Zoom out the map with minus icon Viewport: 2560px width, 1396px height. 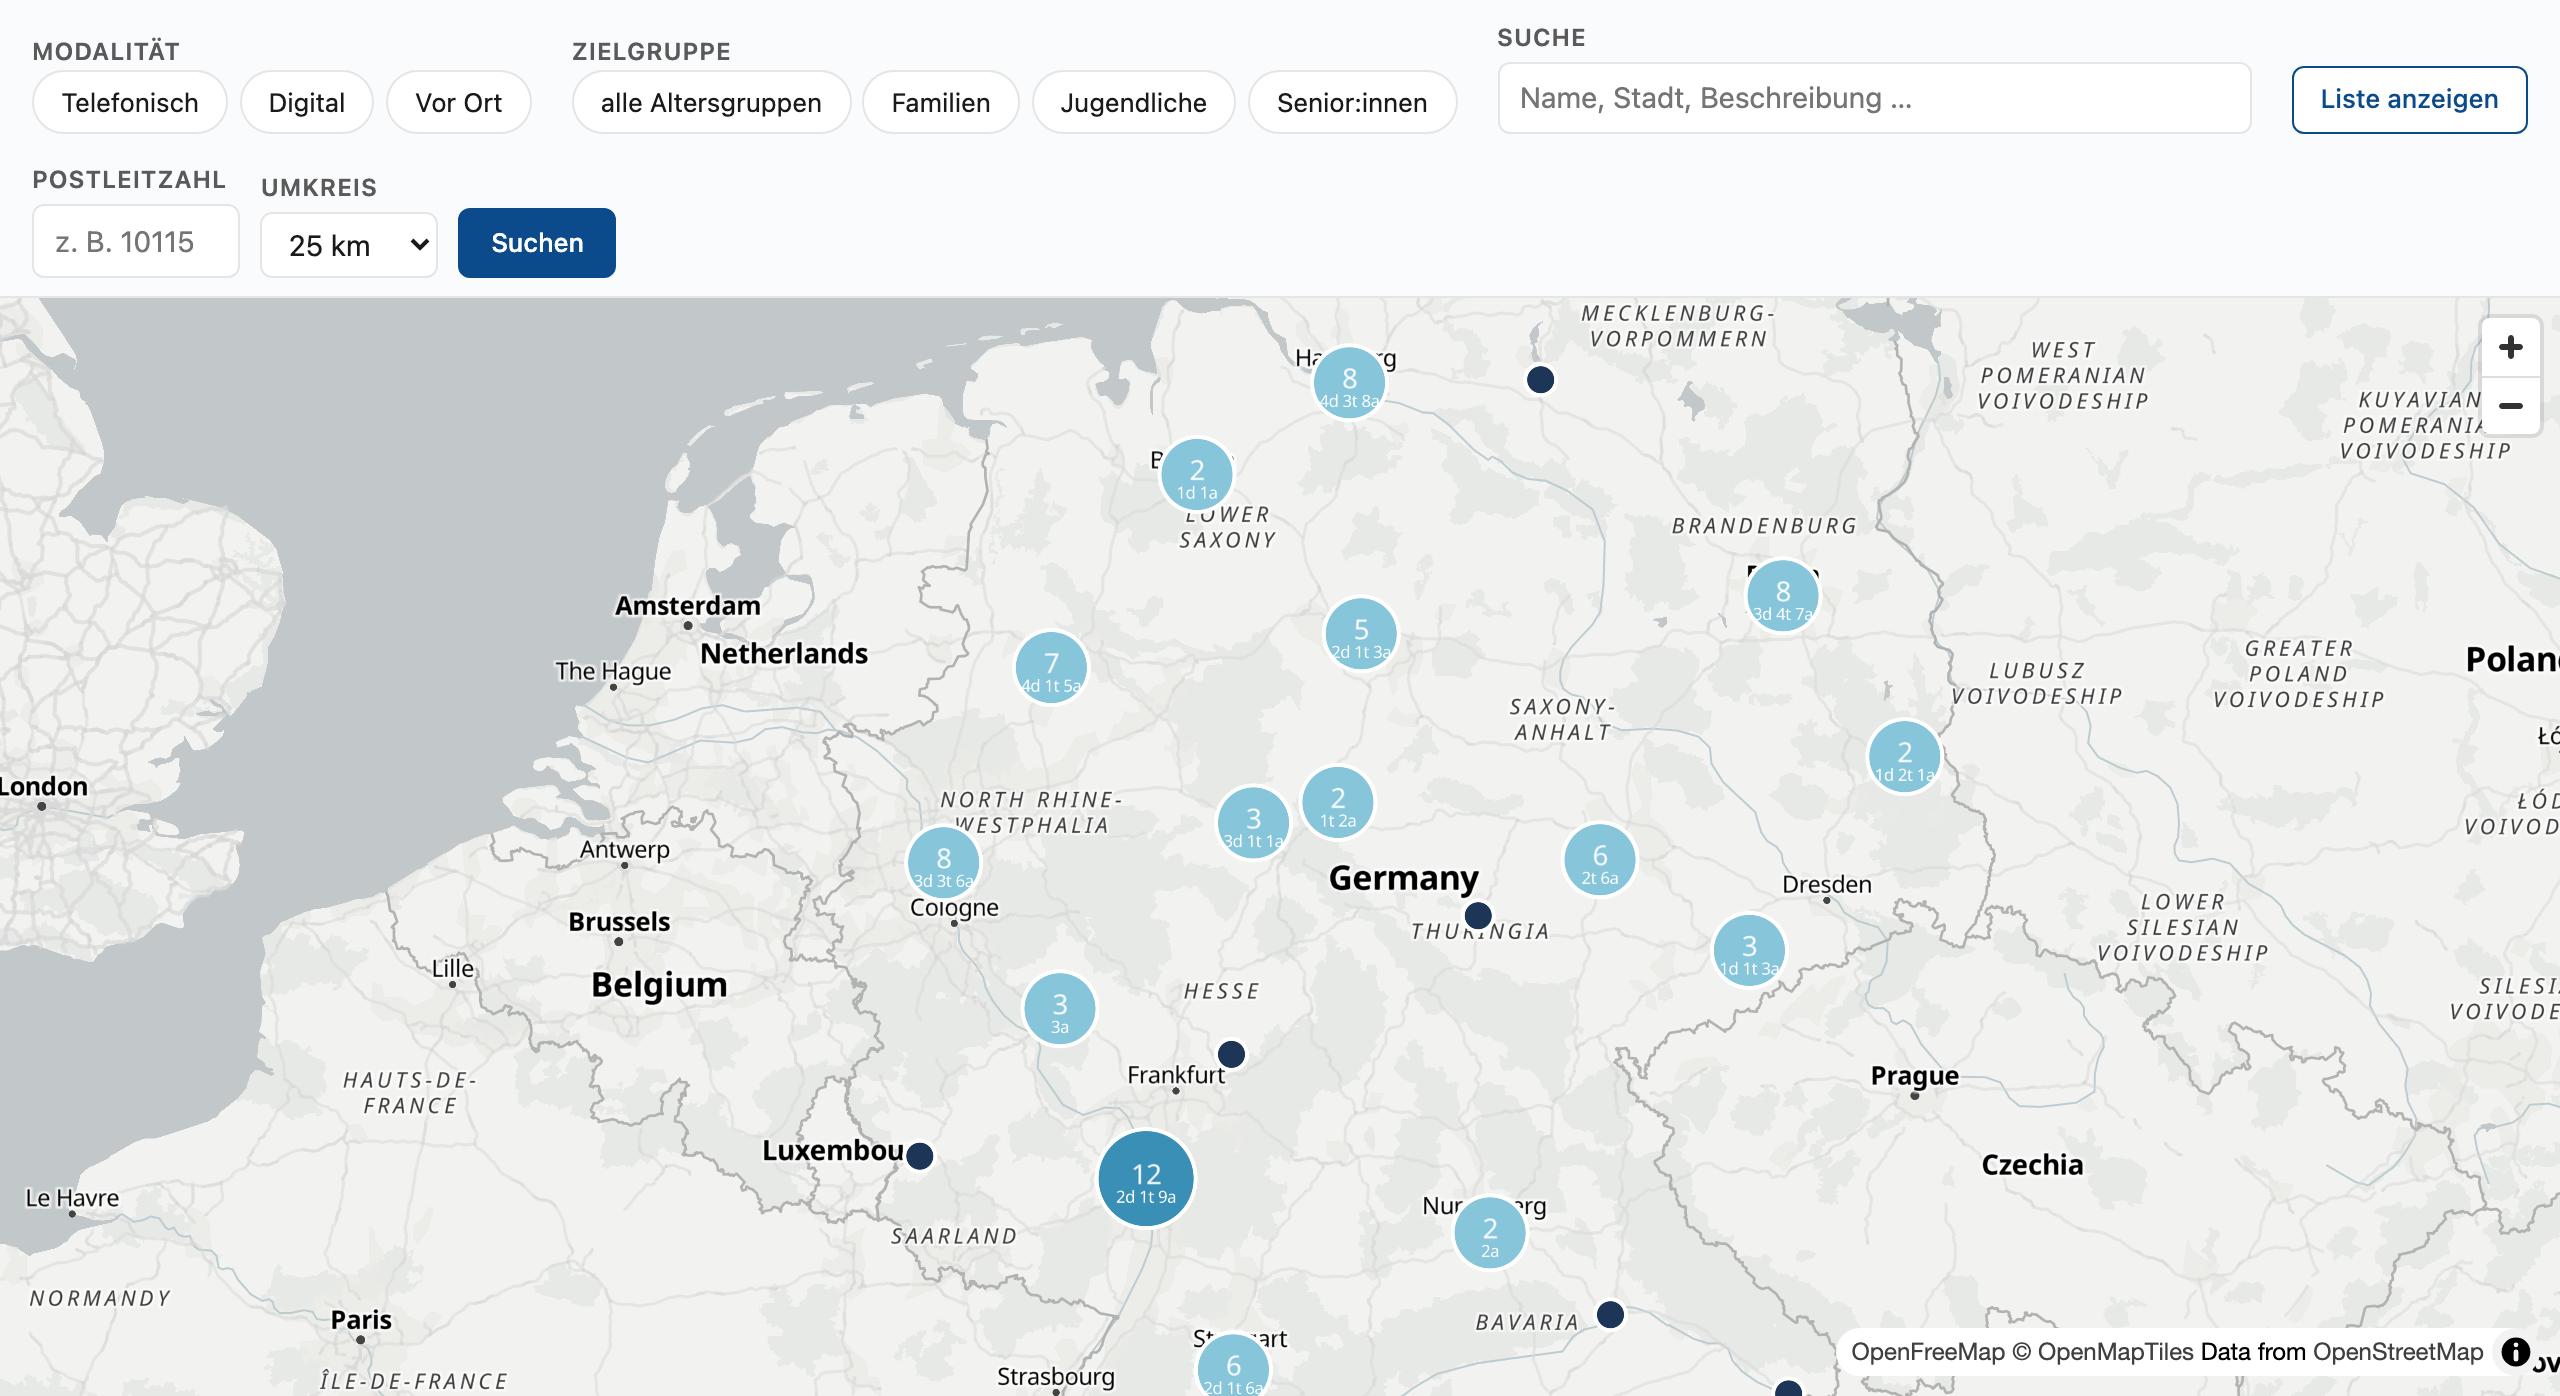point(2510,406)
